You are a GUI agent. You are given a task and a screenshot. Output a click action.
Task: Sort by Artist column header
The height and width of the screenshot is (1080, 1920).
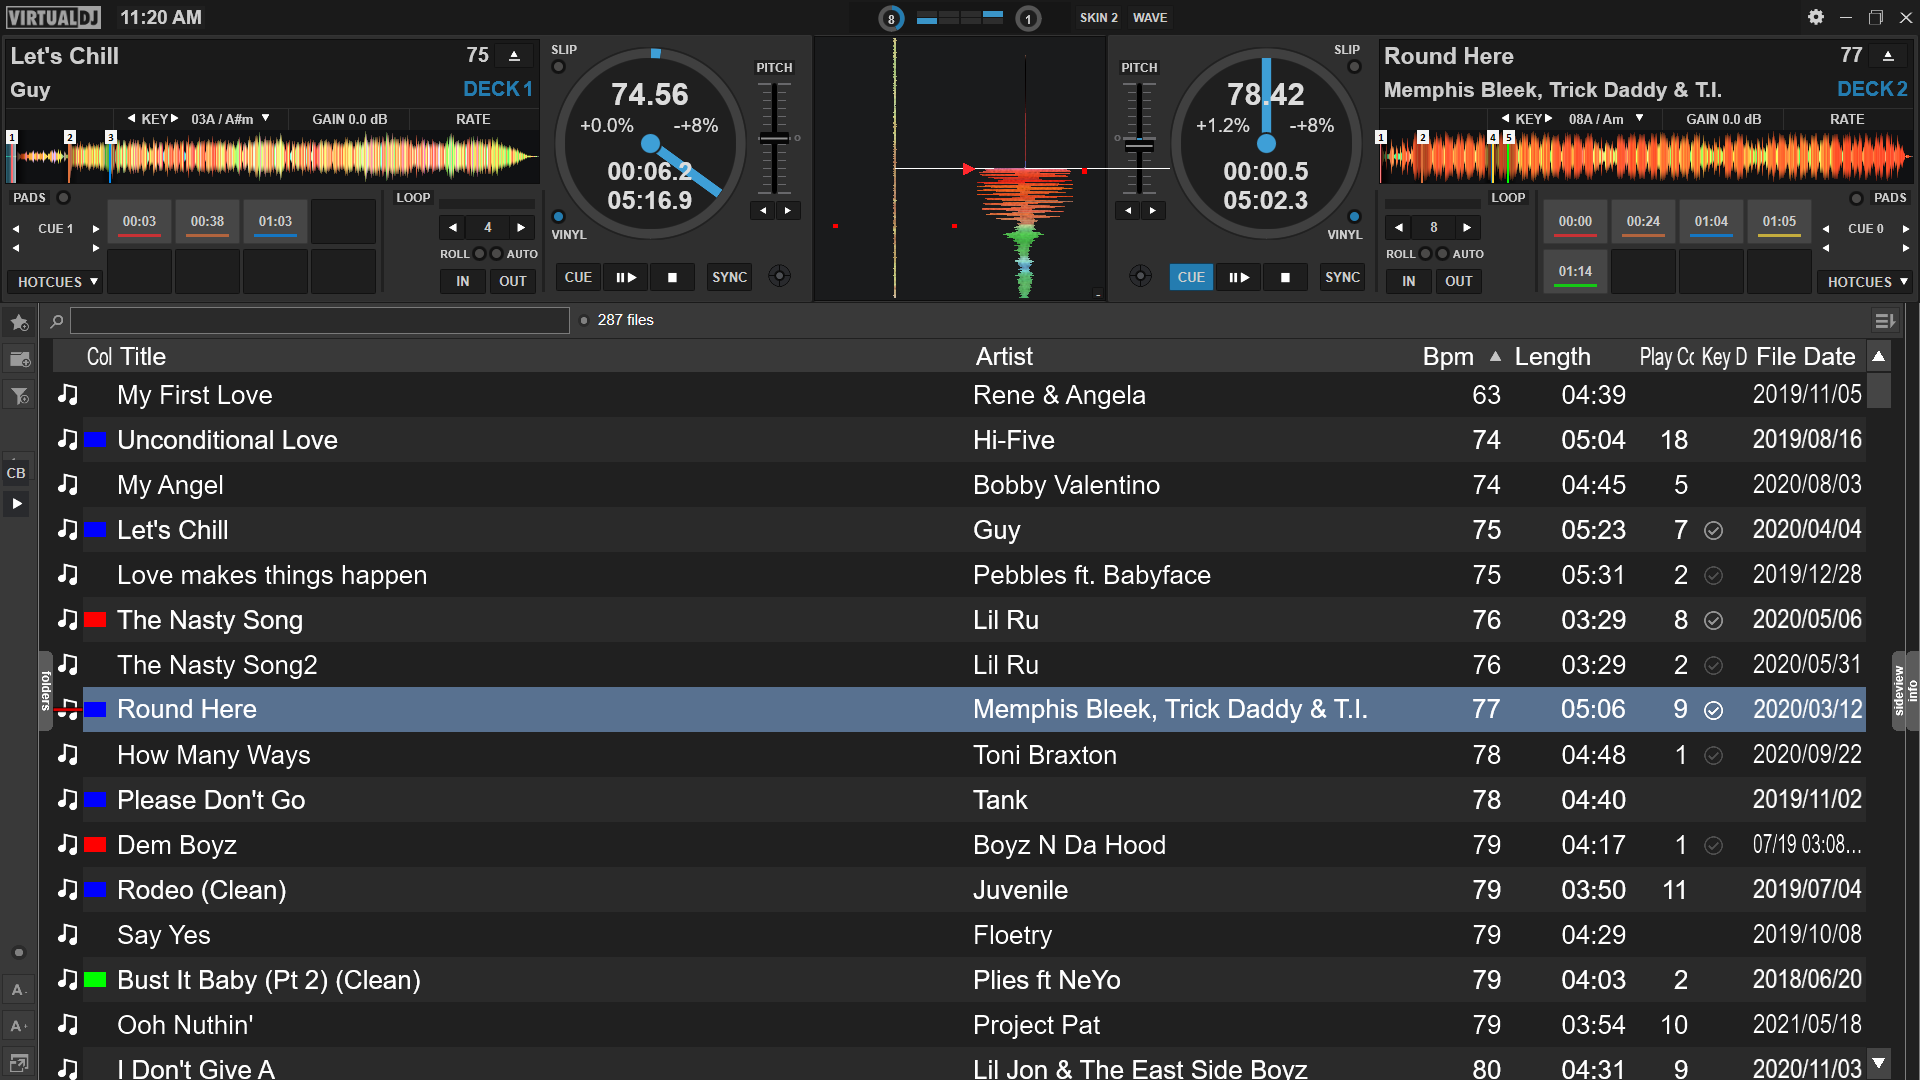tap(1004, 357)
